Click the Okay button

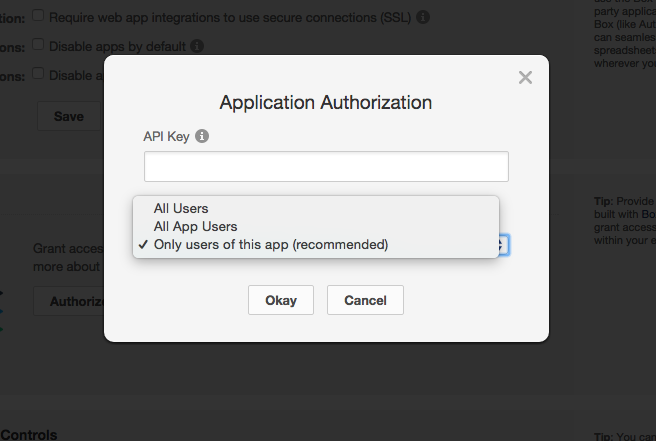[281, 300]
